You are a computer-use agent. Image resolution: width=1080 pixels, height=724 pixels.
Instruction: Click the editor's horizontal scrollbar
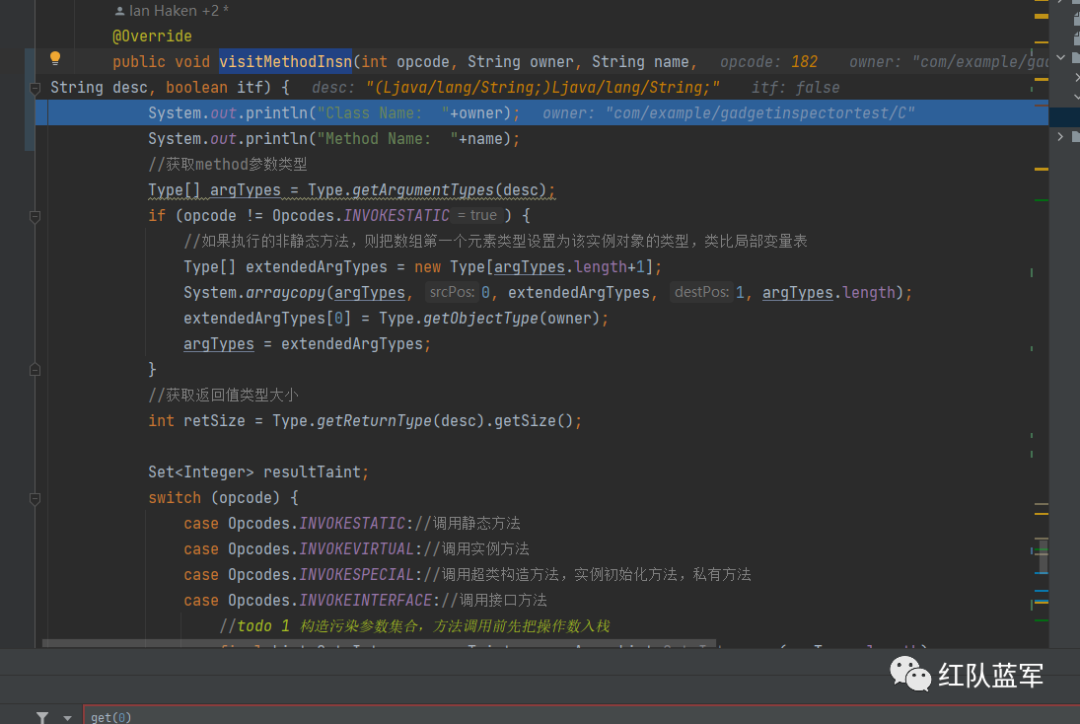[x=379, y=643]
